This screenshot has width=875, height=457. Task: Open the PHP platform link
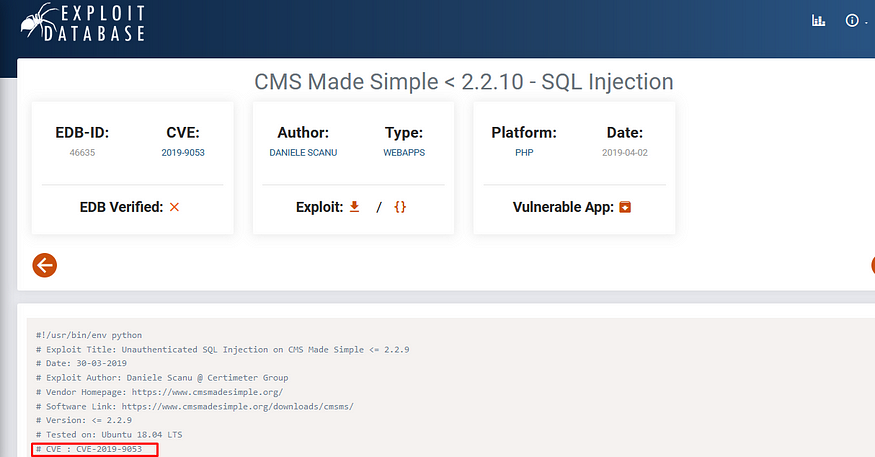pyautogui.click(x=524, y=152)
